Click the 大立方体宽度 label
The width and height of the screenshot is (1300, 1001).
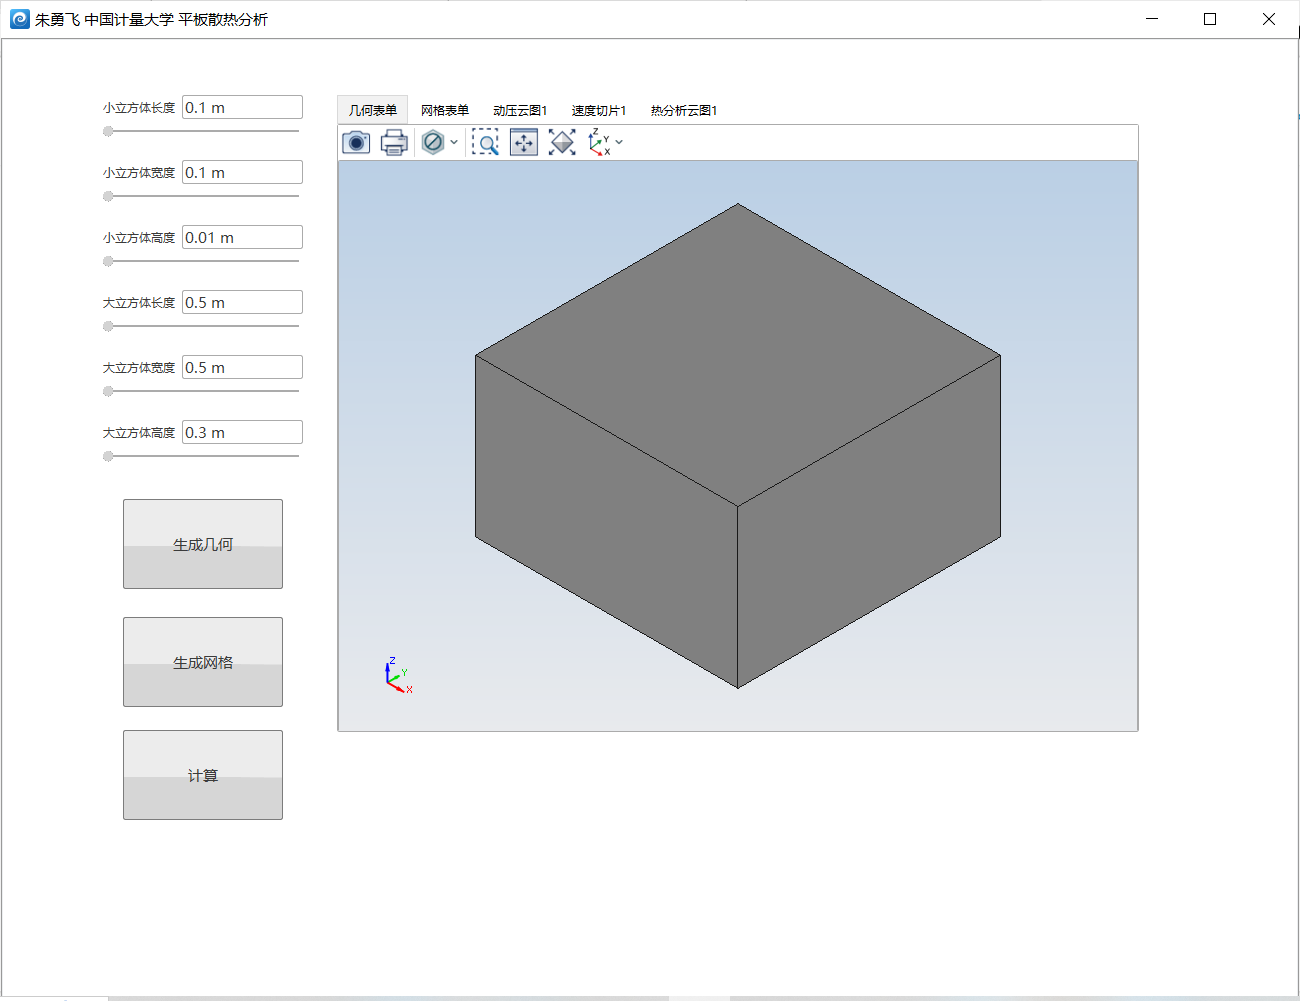139,368
